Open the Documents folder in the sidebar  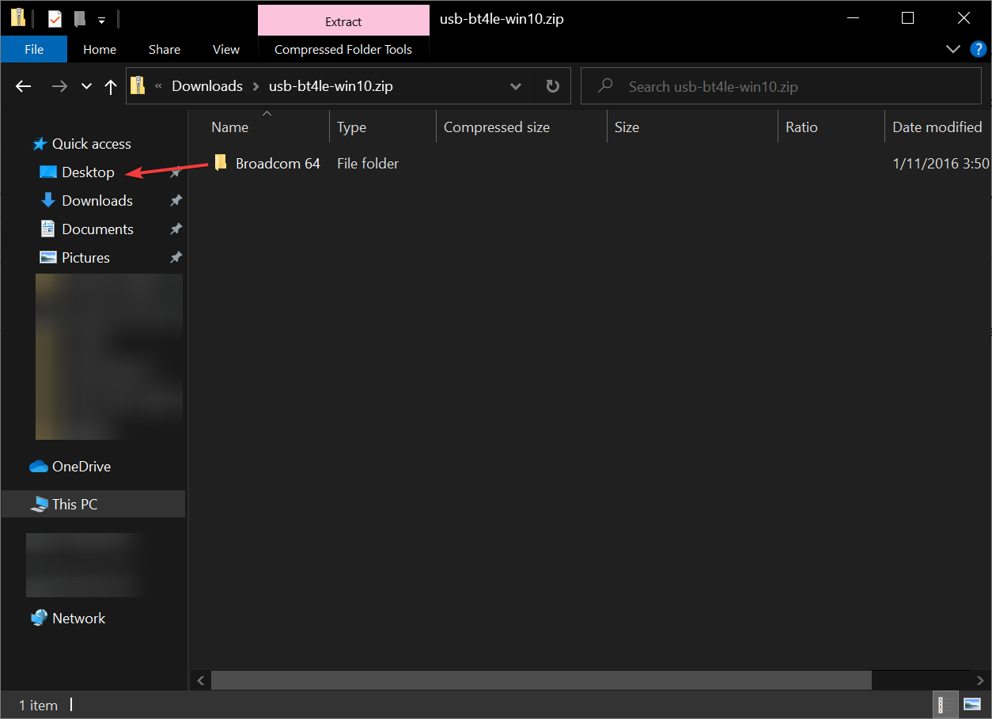click(x=95, y=228)
